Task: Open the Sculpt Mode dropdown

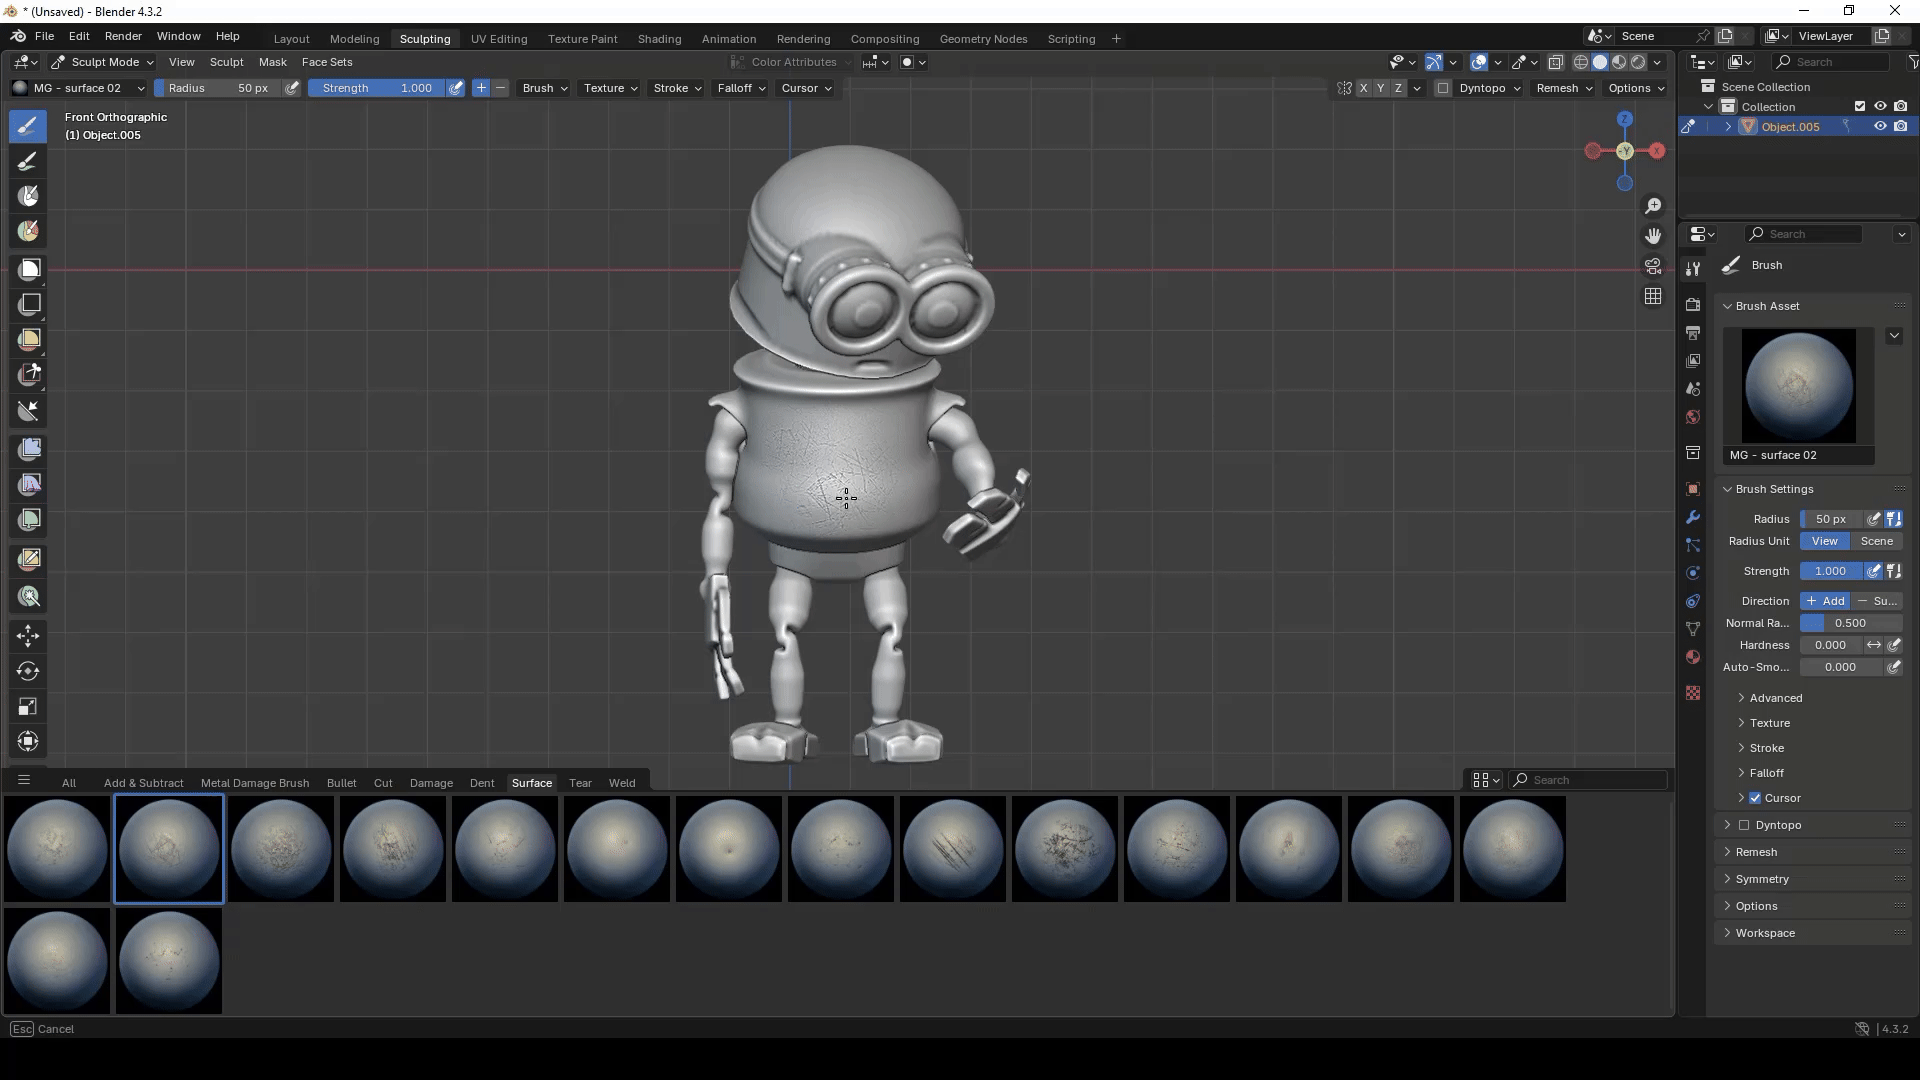Action: click(102, 62)
